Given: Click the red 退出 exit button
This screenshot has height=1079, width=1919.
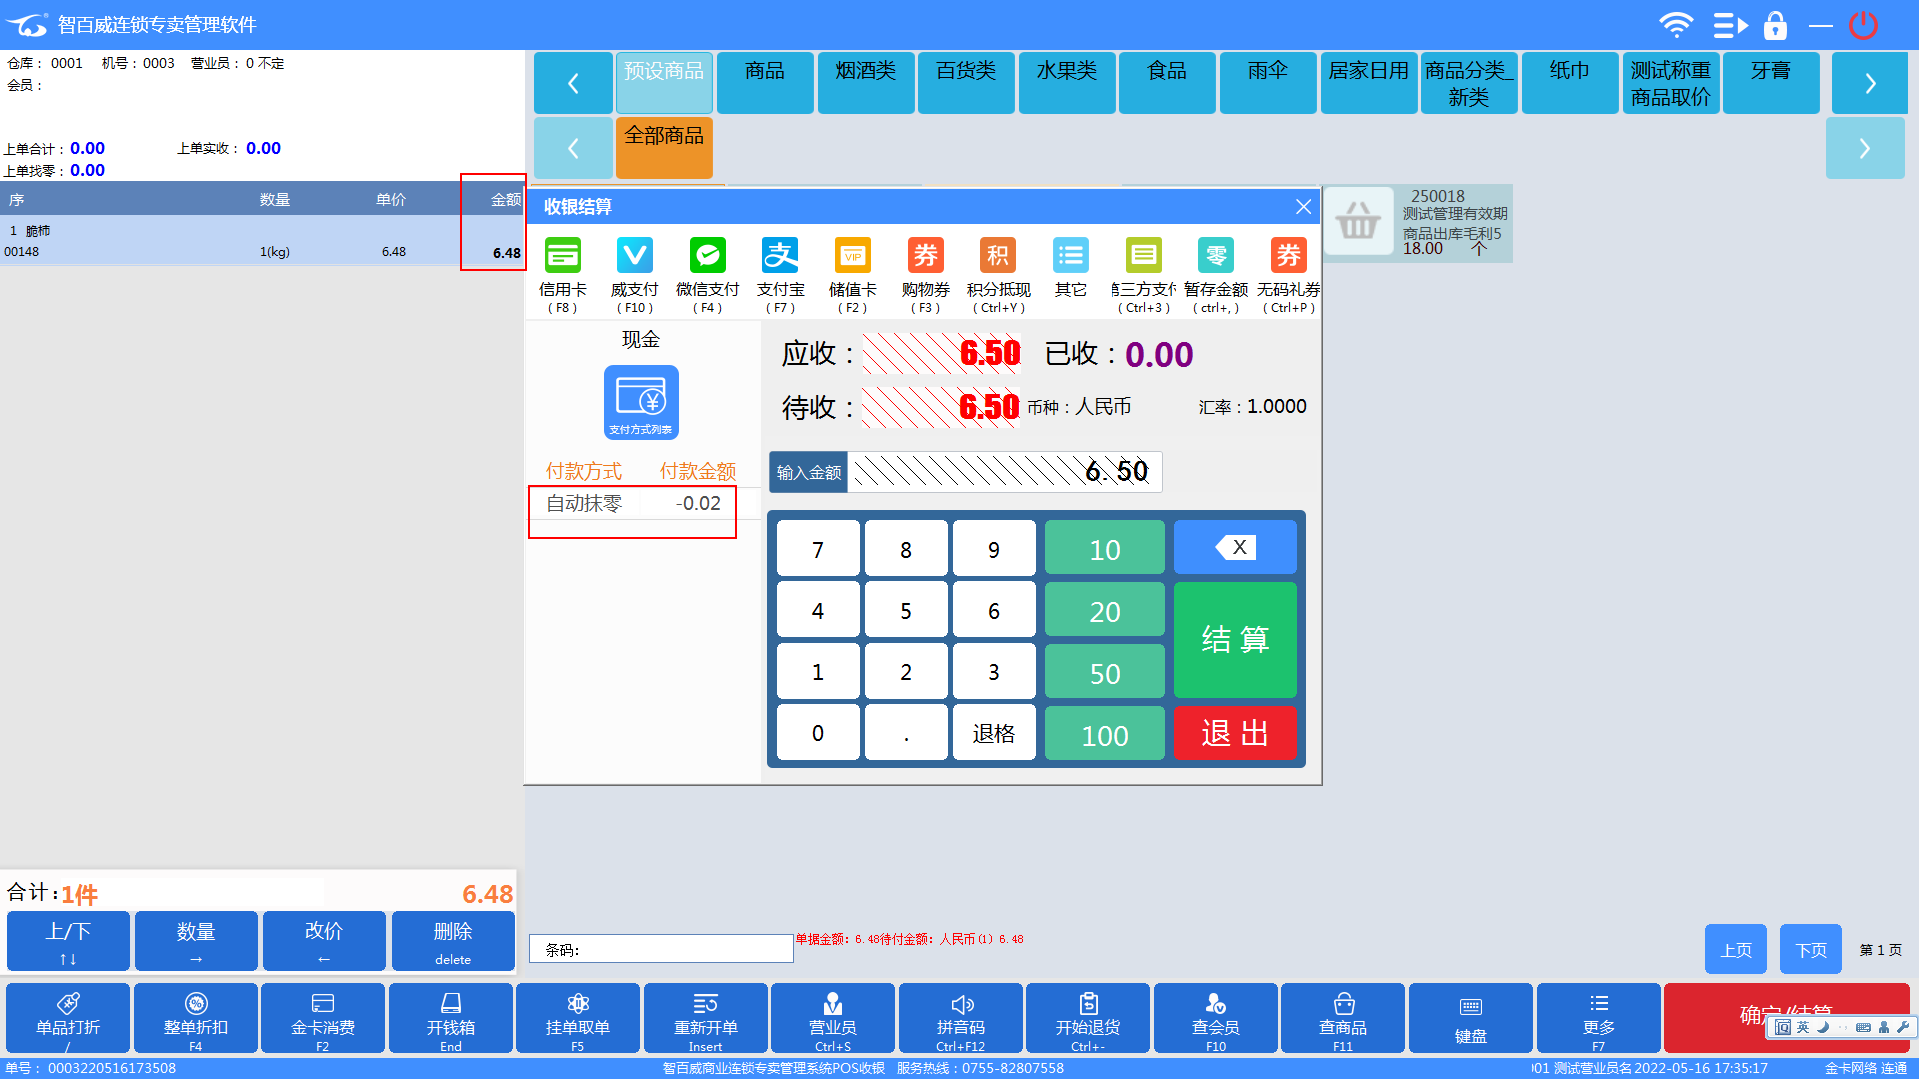Looking at the screenshot, I should coord(1234,733).
